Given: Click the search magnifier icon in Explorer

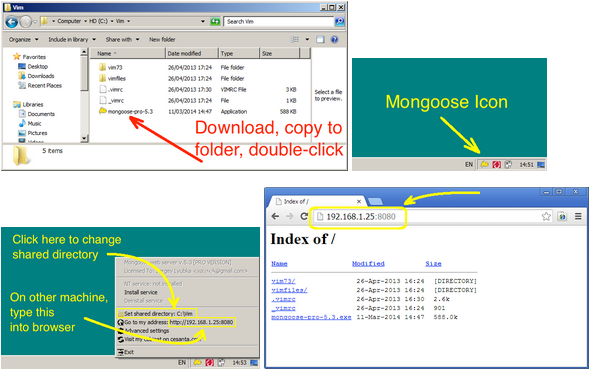Looking at the screenshot, I should tap(339, 21).
